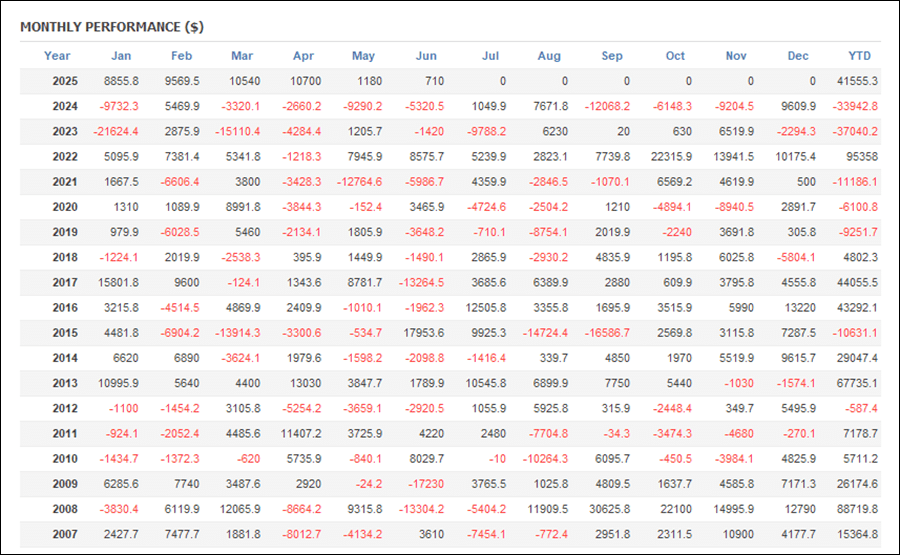The width and height of the screenshot is (900, 555).
Task: Select the 2011 year row label
Action: coord(65,434)
